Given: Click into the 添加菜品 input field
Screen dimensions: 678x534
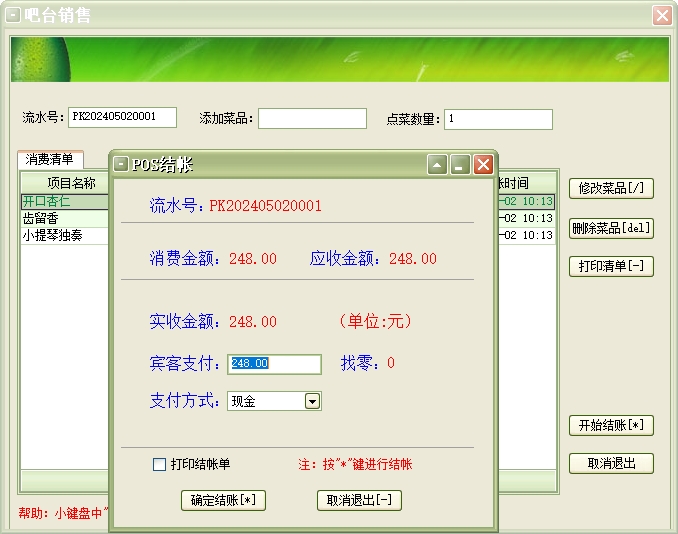Looking at the screenshot, I should [312, 119].
